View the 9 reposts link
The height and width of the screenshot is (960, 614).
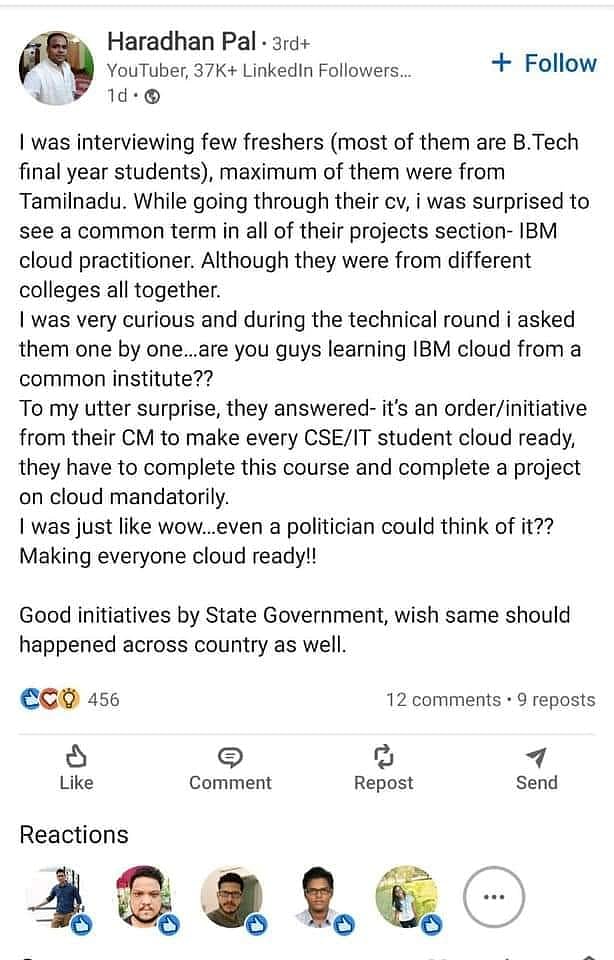point(556,699)
